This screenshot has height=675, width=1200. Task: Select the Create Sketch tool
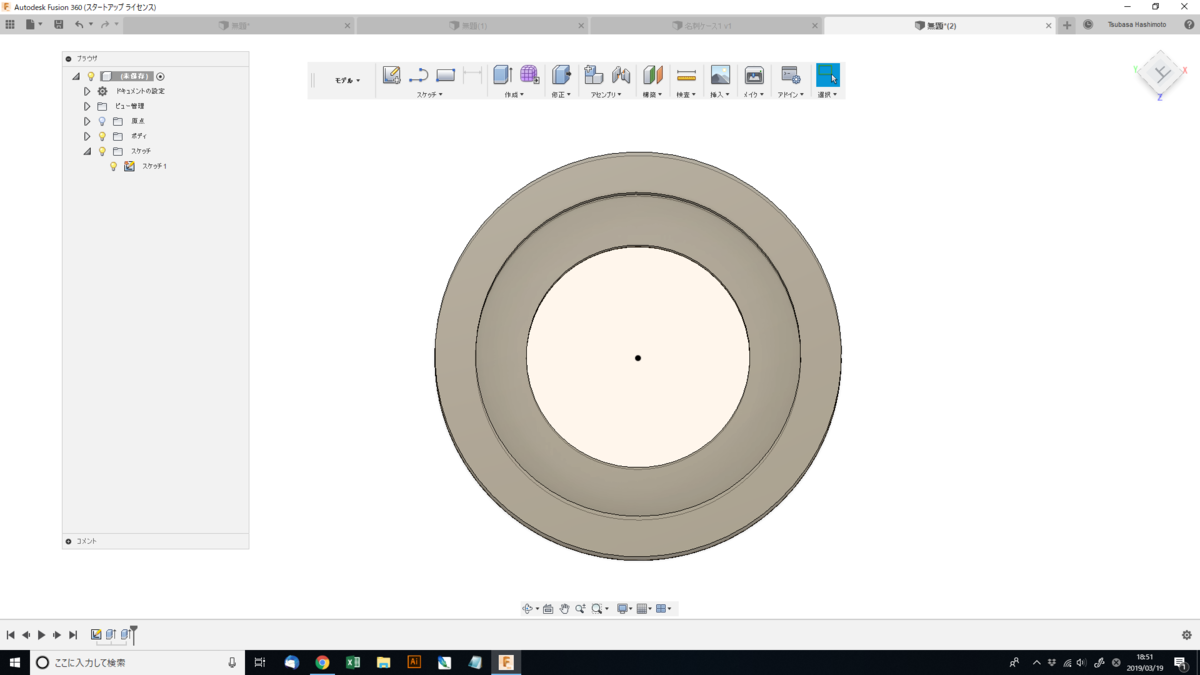(392, 75)
